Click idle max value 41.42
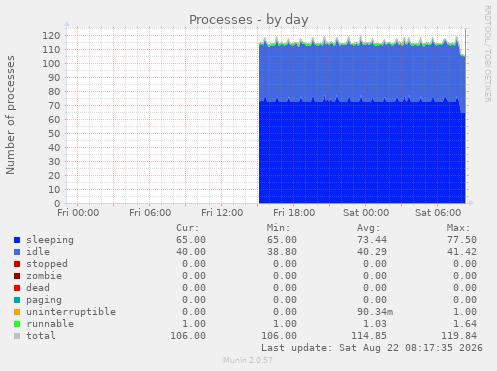Viewport: 497px width, 371px height. pyautogui.click(x=462, y=252)
